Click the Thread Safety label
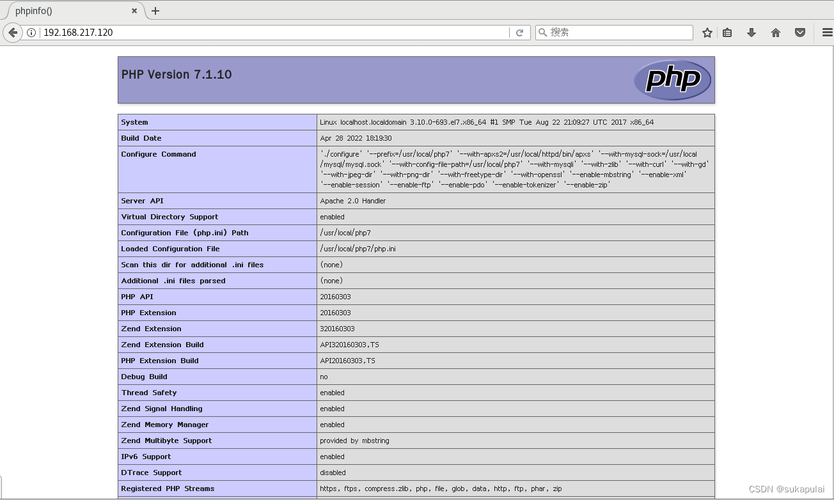This screenshot has width=834, height=500. point(149,393)
